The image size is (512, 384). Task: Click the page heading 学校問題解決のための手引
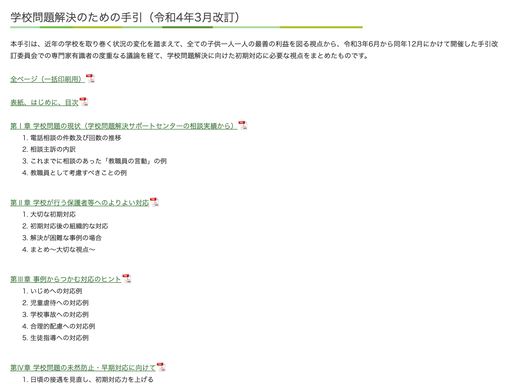click(125, 17)
